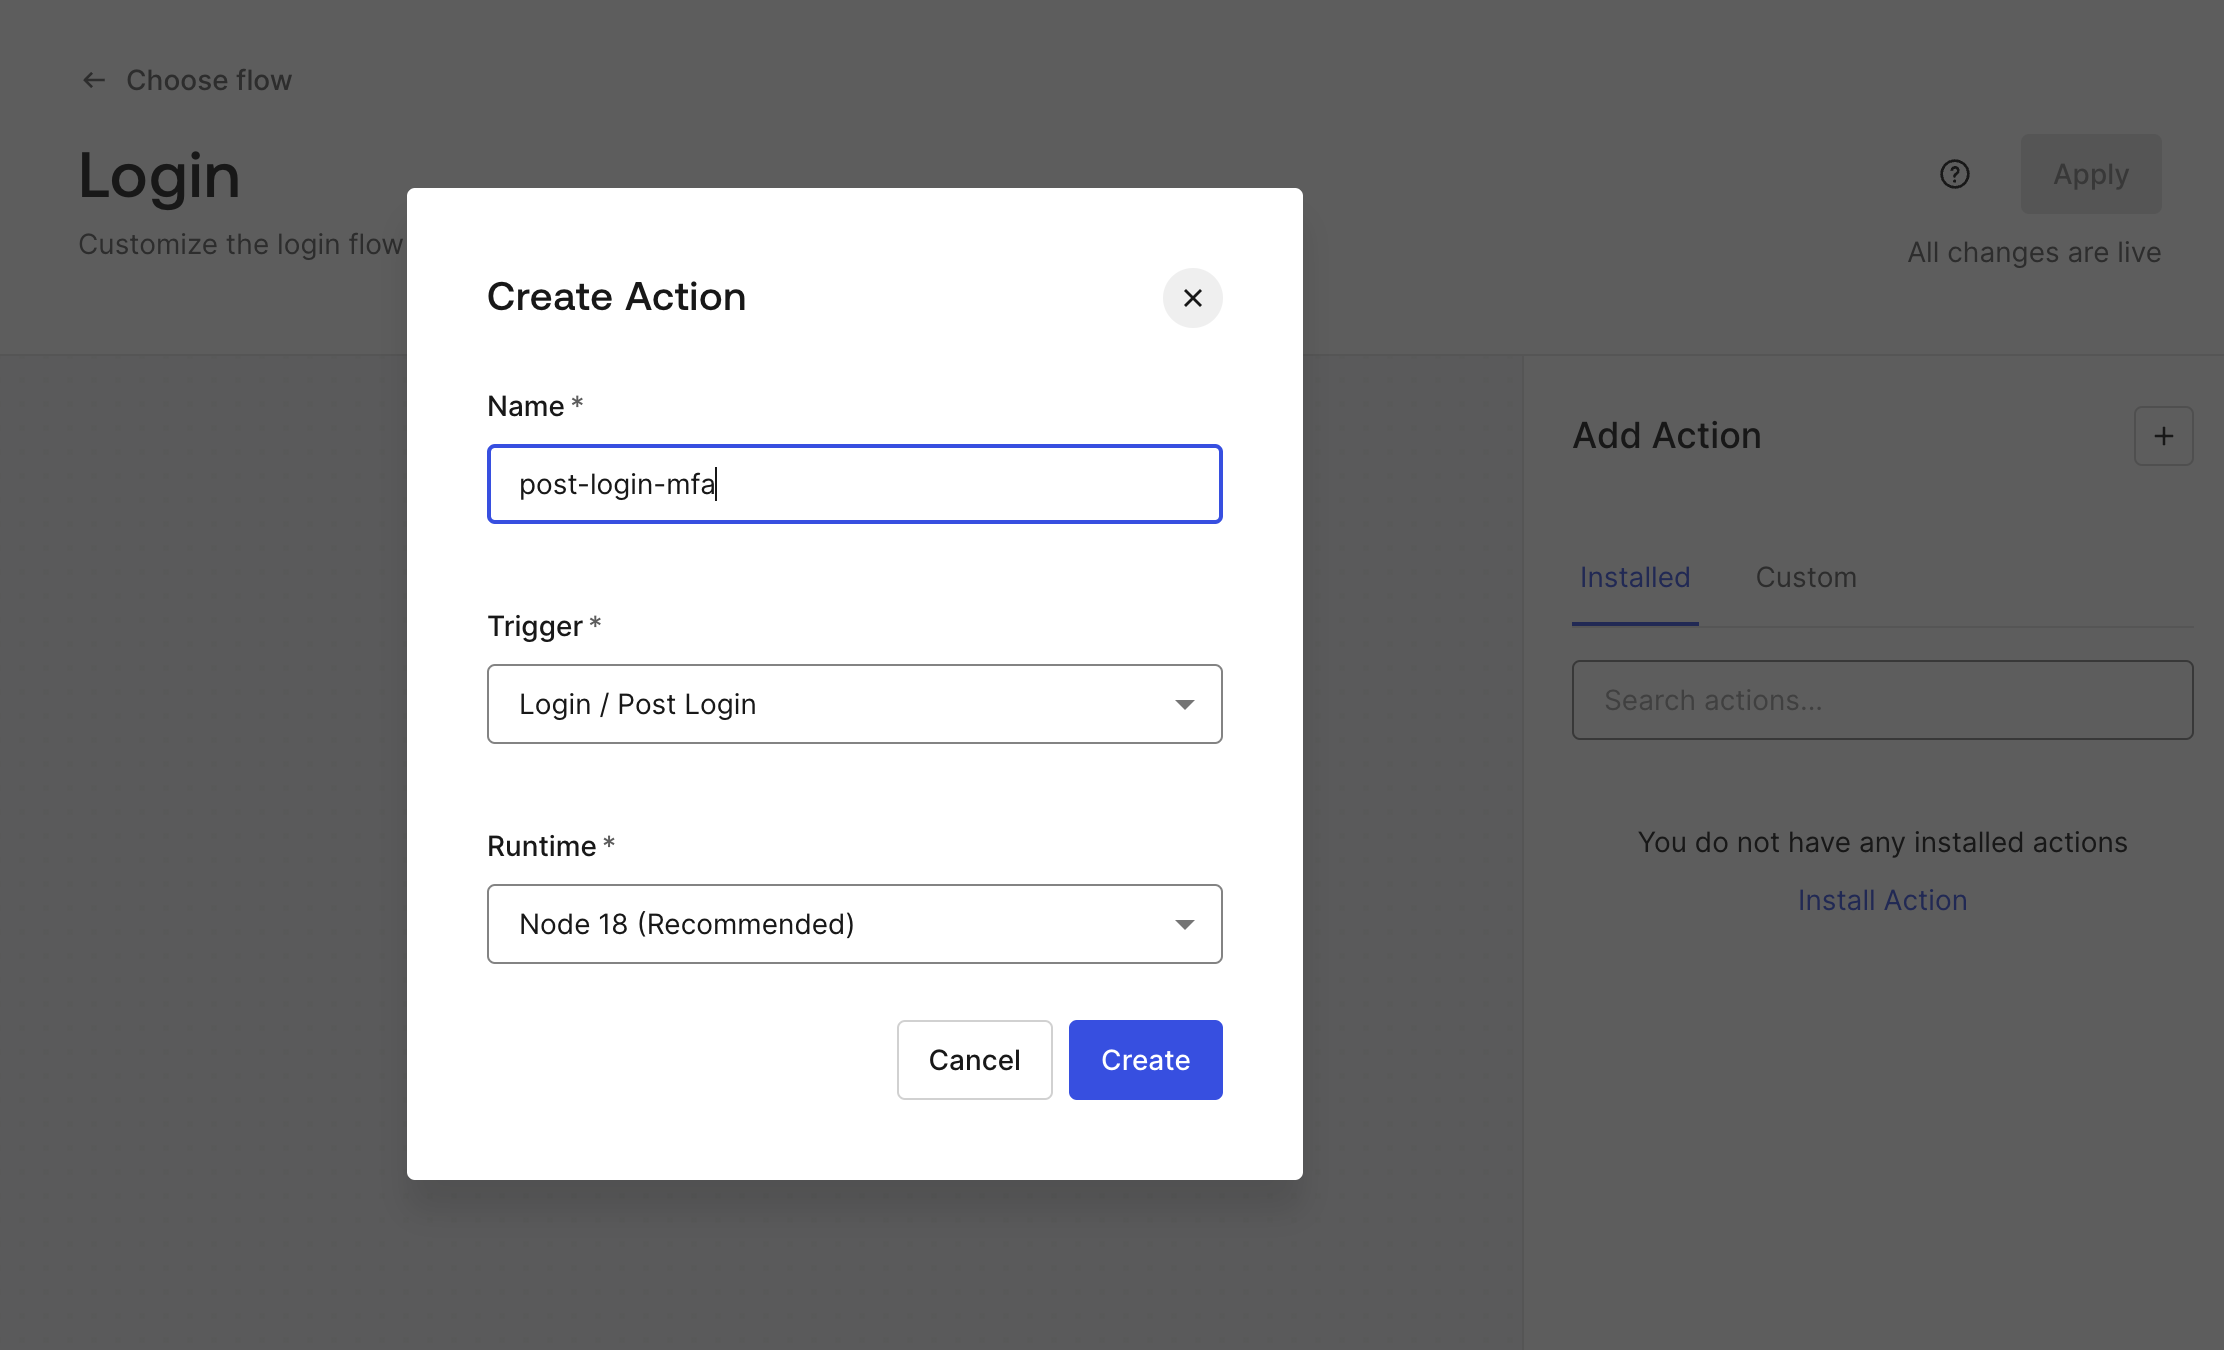The image size is (2224, 1350).
Task: Close the Create Action dialog with X
Action: coord(1192,298)
